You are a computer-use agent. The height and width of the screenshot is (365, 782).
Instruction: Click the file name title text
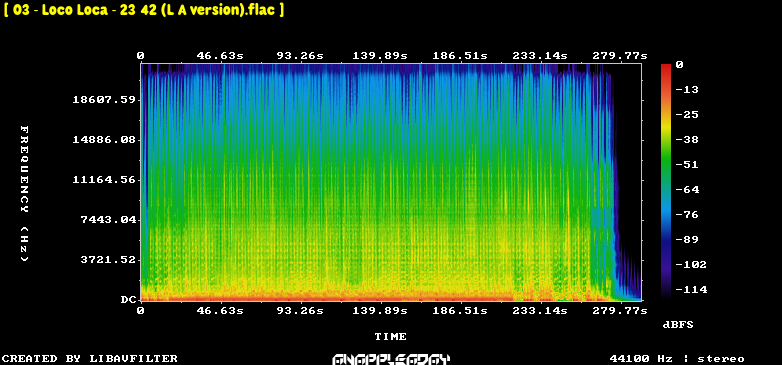click(144, 10)
